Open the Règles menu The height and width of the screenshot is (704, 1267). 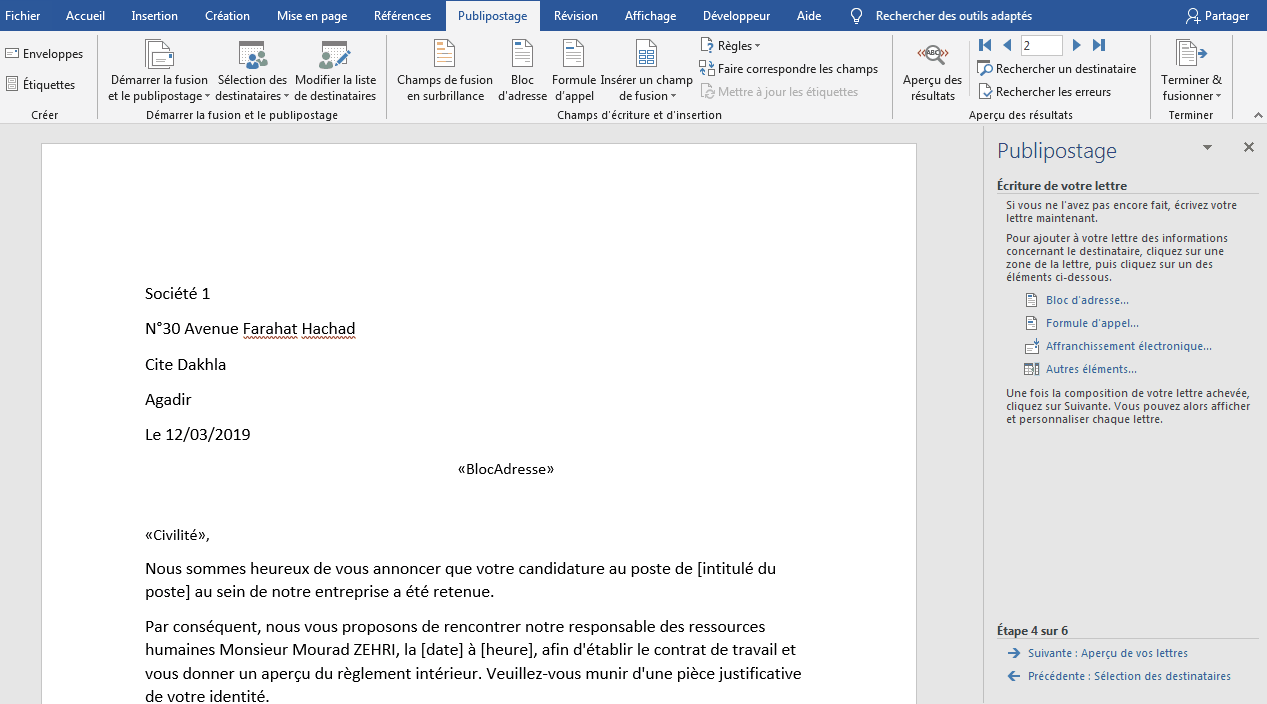(x=731, y=46)
